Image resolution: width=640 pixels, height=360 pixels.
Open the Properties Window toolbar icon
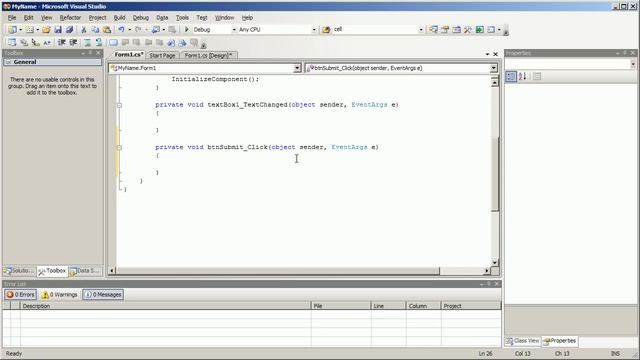click(x=445, y=29)
